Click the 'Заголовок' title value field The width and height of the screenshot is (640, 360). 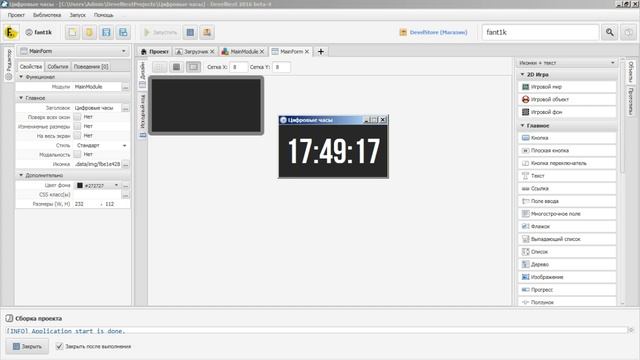(x=98, y=108)
